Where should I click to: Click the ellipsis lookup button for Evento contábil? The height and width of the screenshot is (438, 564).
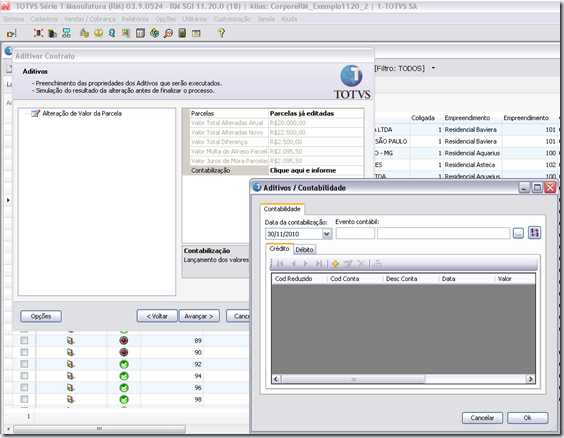point(518,233)
